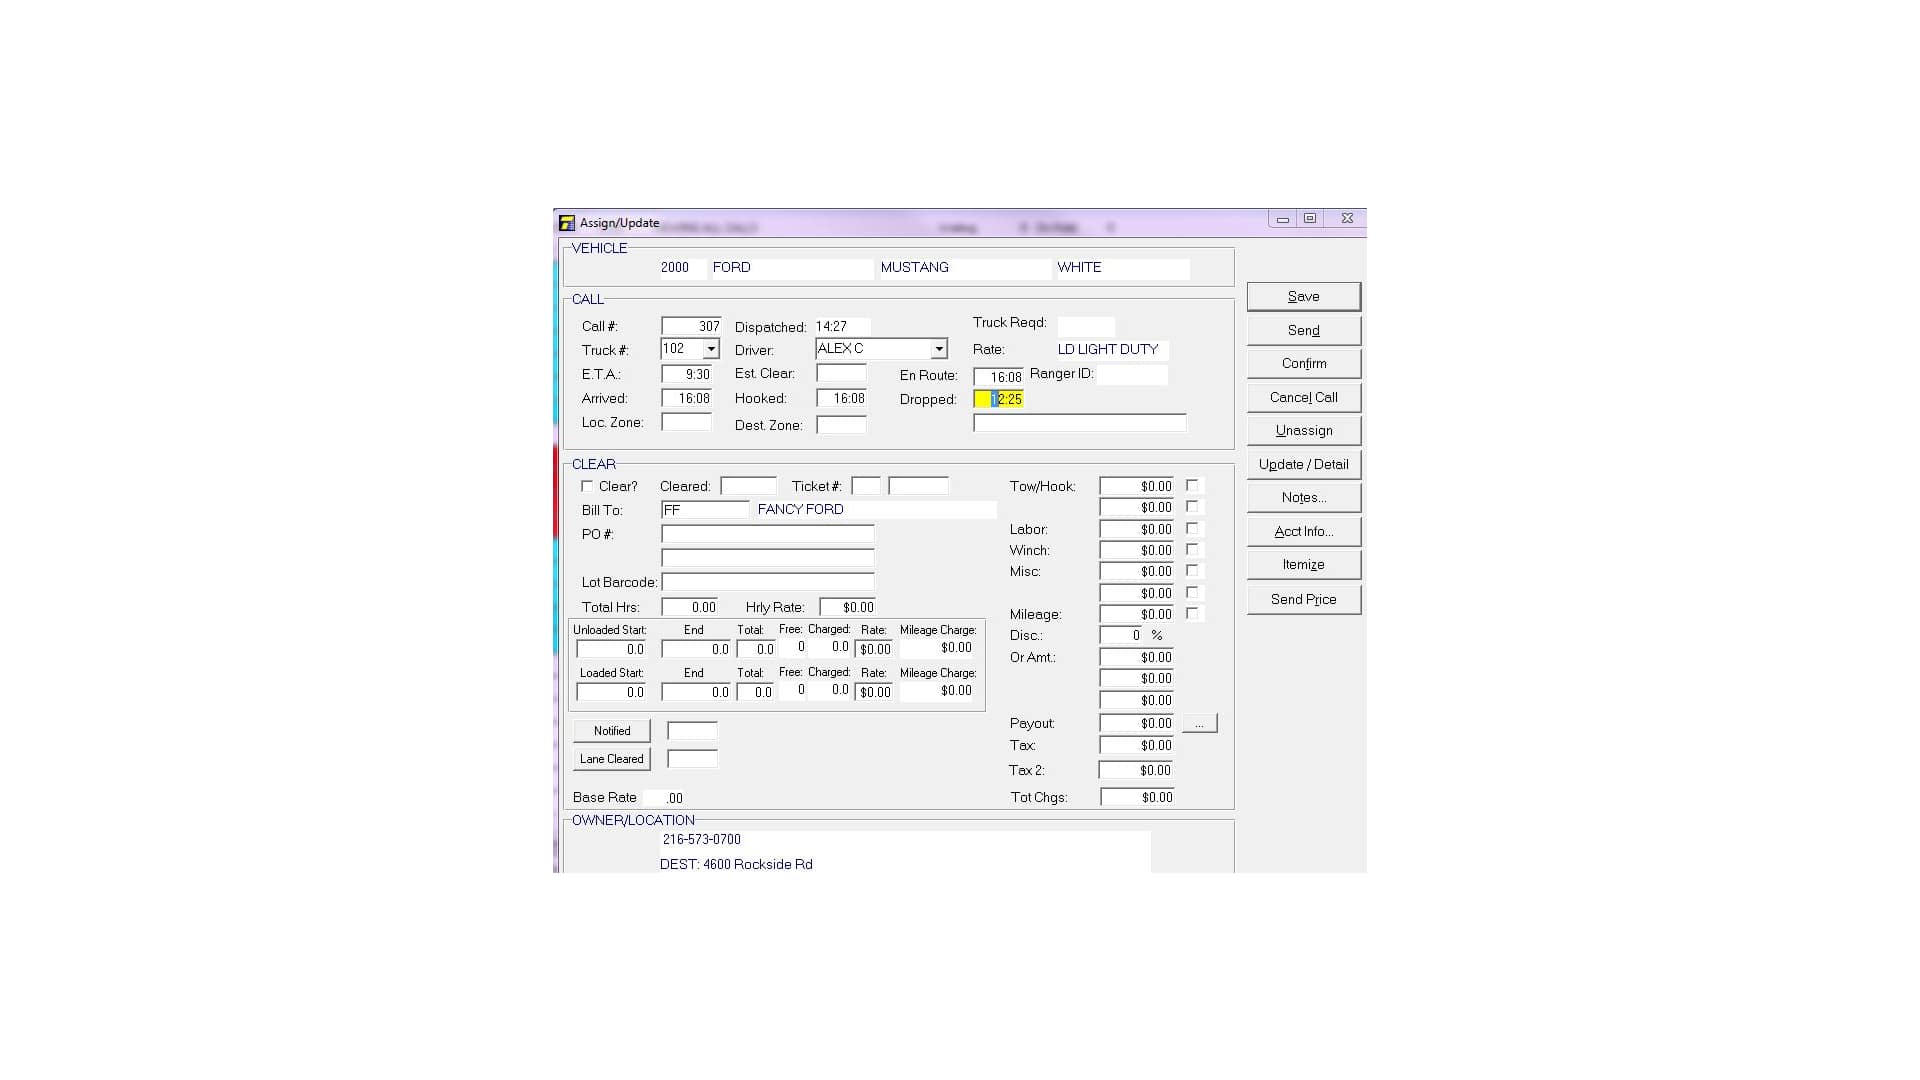Screen dimensions: 1920x1080
Task: Check the Tow/Hook charge checkbox
Action: tap(1192, 485)
